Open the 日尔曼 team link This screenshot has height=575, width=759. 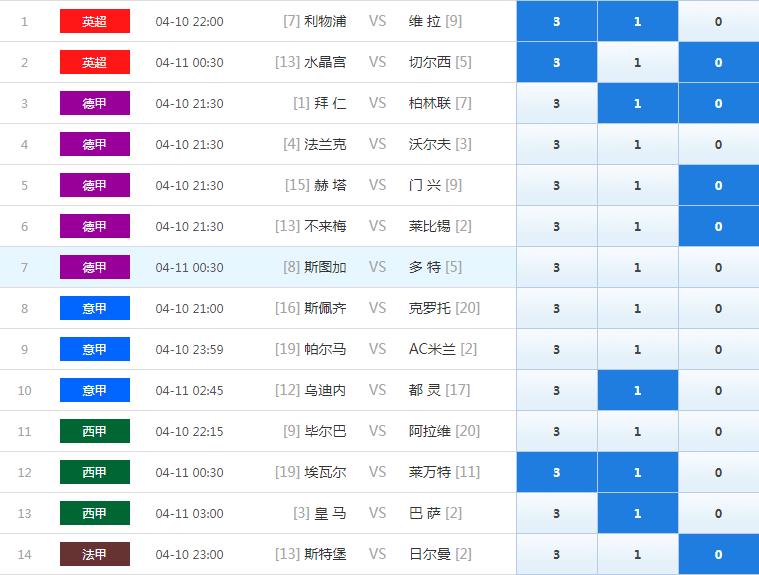click(430, 554)
